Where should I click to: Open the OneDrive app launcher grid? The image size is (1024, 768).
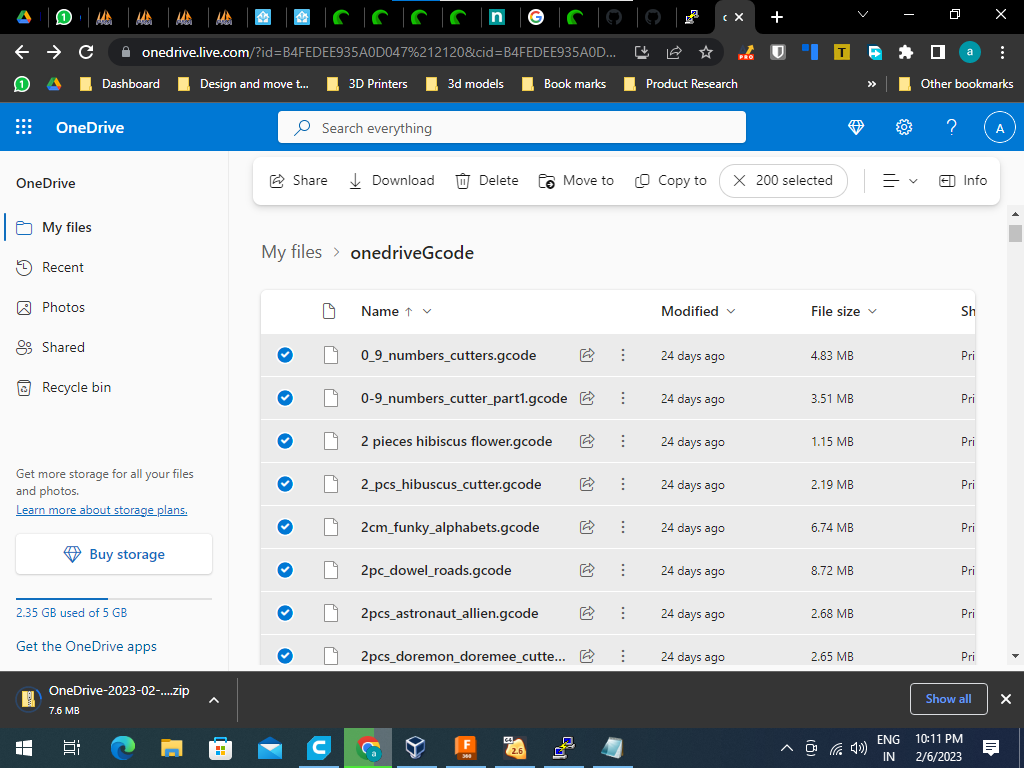tap(24, 127)
